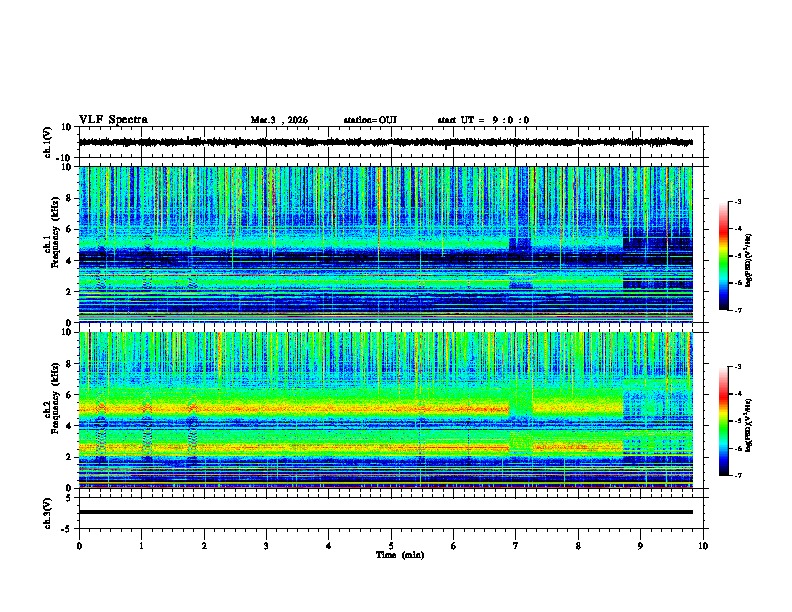Screen dimensions: 792x612
Task: Click the flat ch.3 voltage trace line
Action: pos(385,512)
